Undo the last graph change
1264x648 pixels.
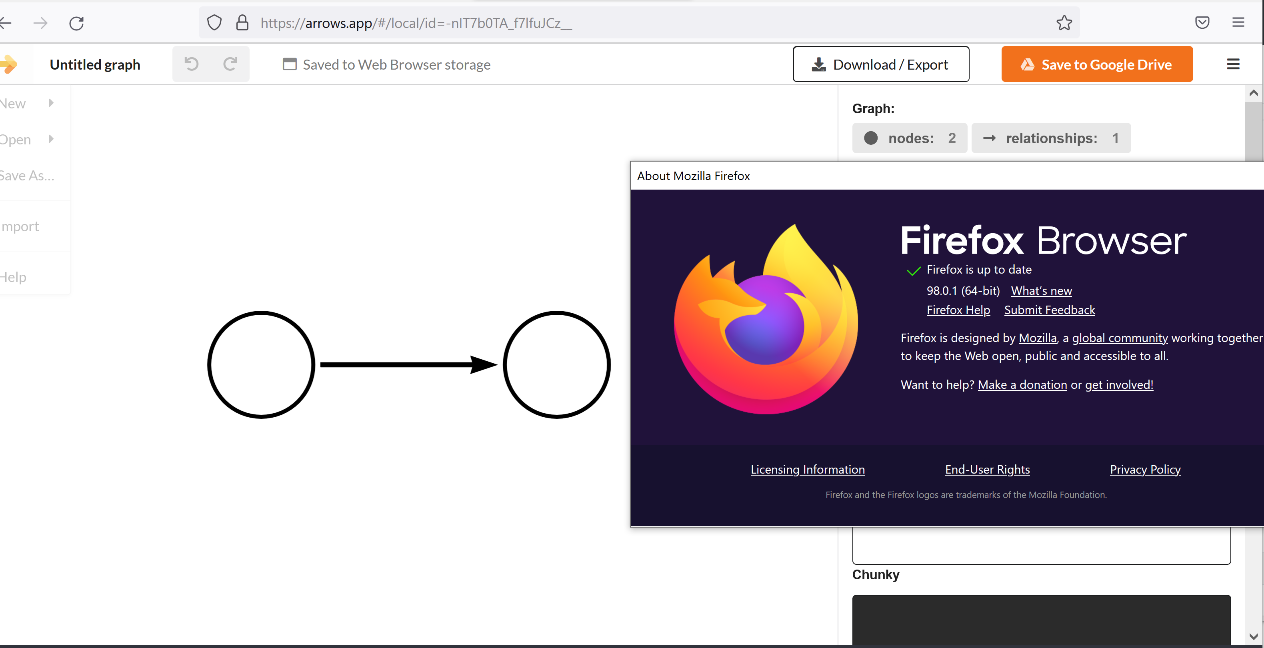click(x=192, y=64)
